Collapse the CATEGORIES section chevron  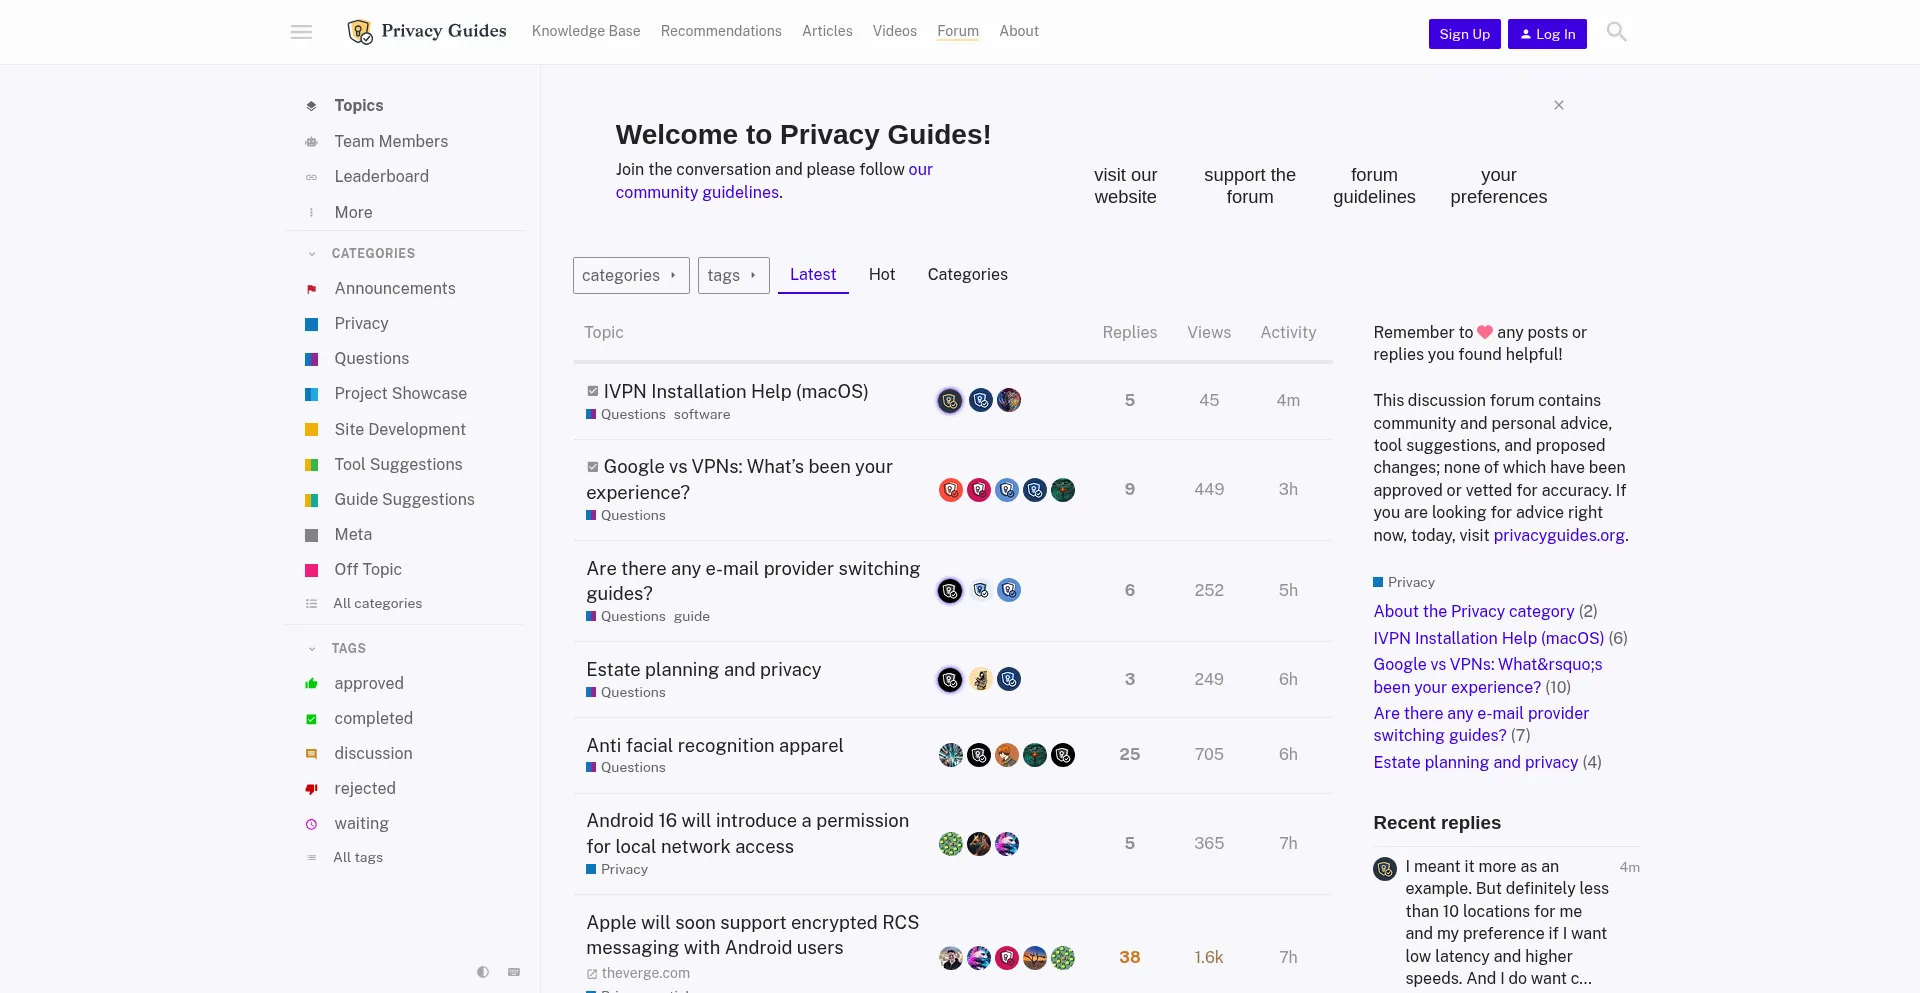click(311, 253)
